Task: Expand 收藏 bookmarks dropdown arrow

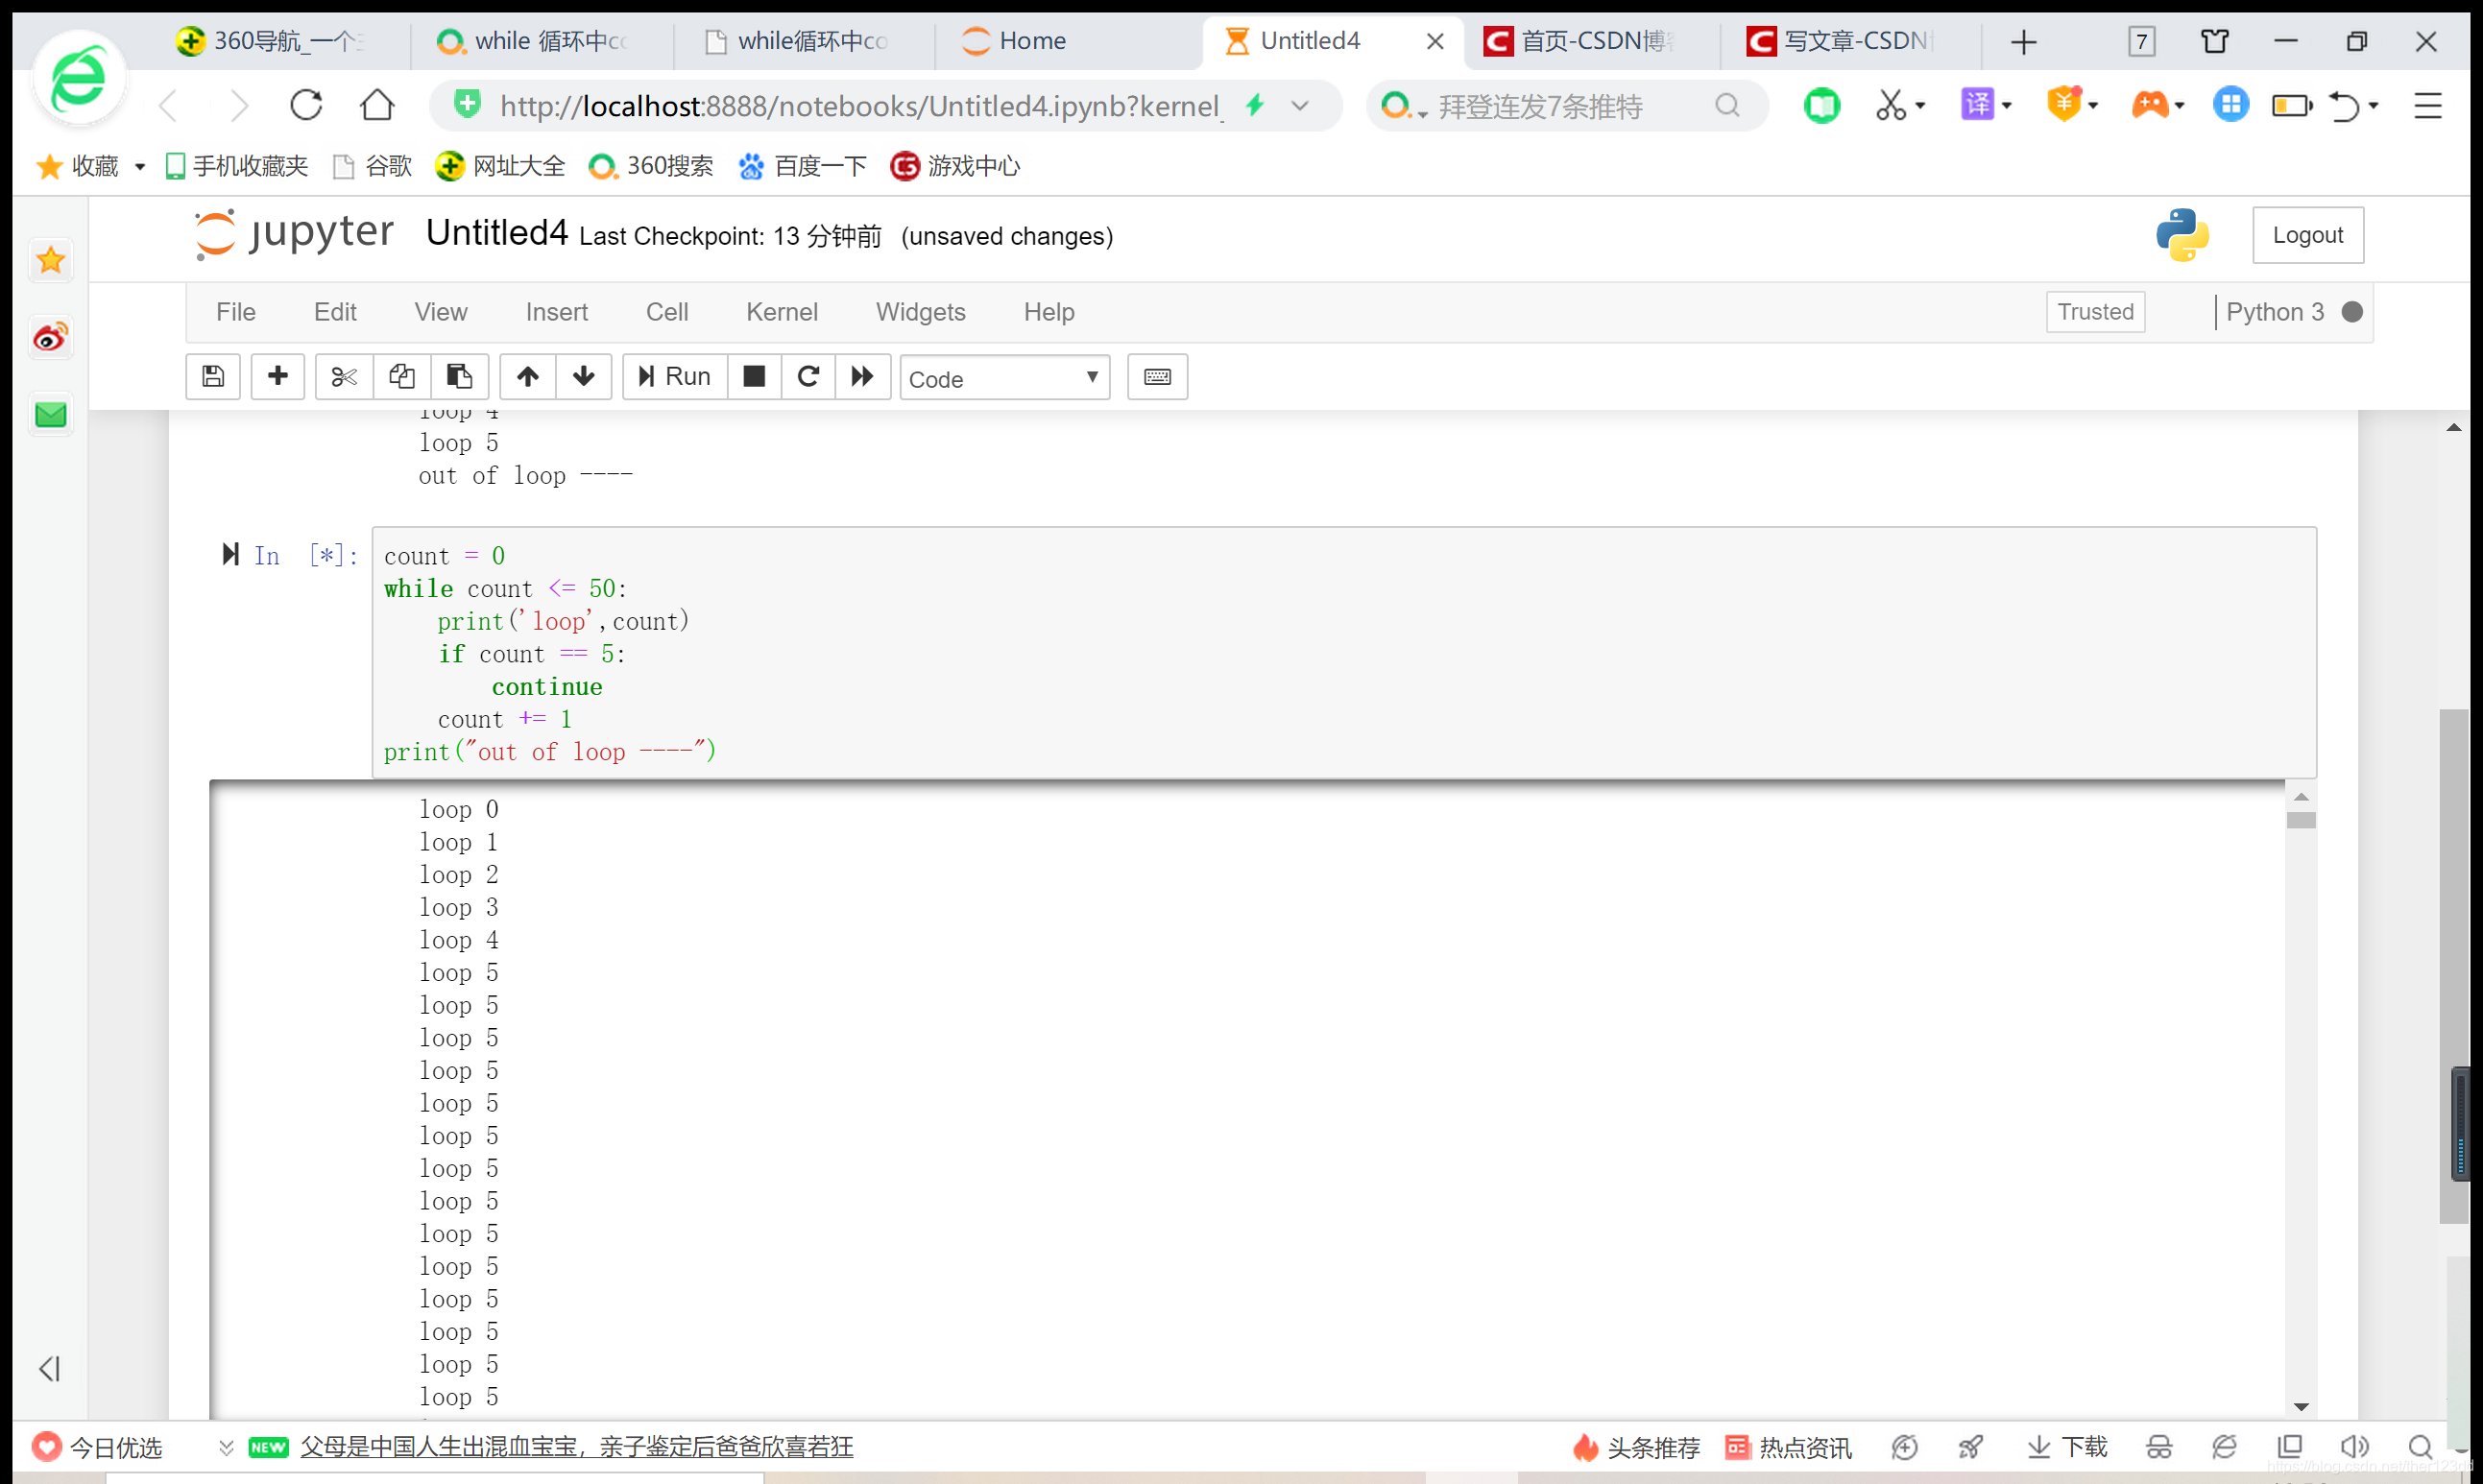Action: 140,167
